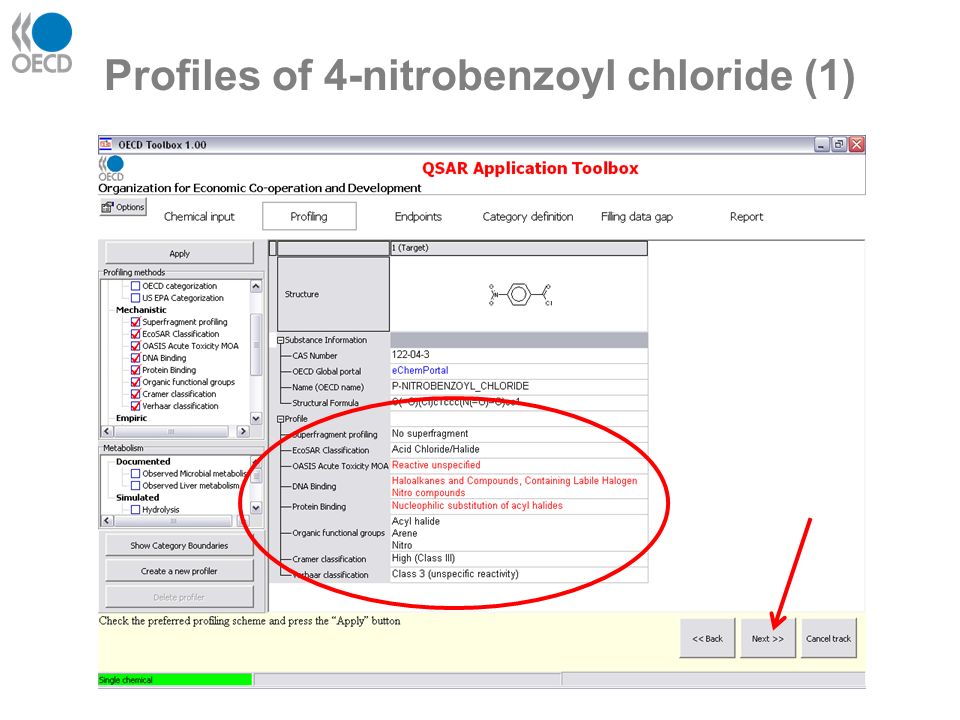The height and width of the screenshot is (720, 960).
Task: Toggle the Protein Binding profiler checkbox
Action: click(135, 370)
